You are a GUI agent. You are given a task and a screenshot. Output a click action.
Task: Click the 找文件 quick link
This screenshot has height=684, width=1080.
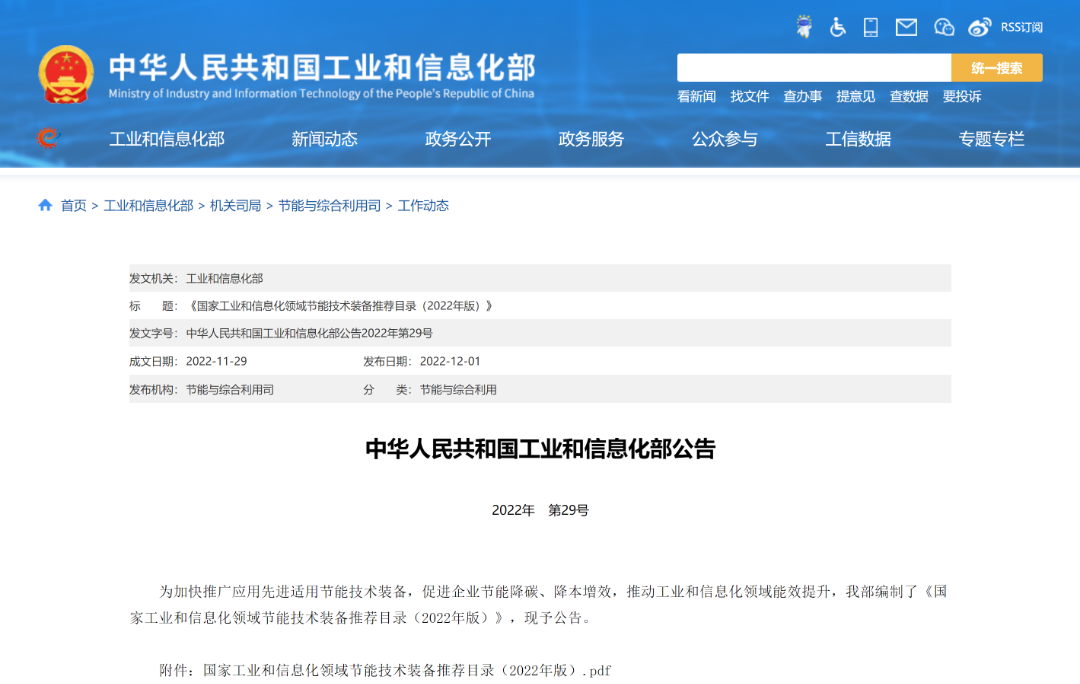[x=749, y=96]
